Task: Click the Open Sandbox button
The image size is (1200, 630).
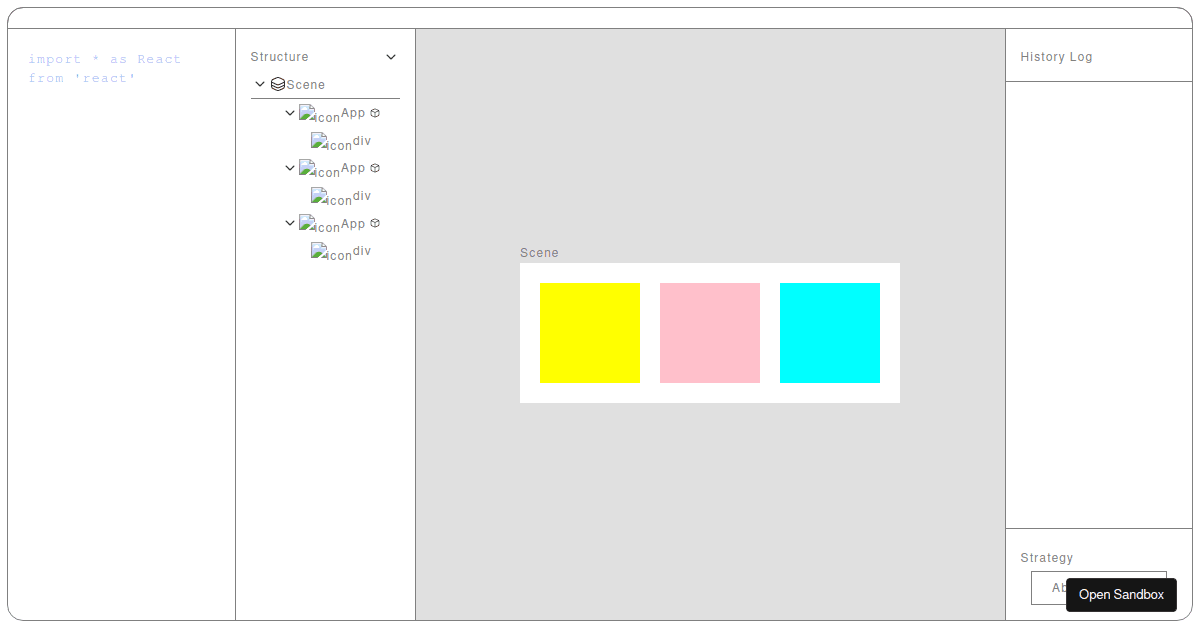Action: pyautogui.click(x=1121, y=595)
